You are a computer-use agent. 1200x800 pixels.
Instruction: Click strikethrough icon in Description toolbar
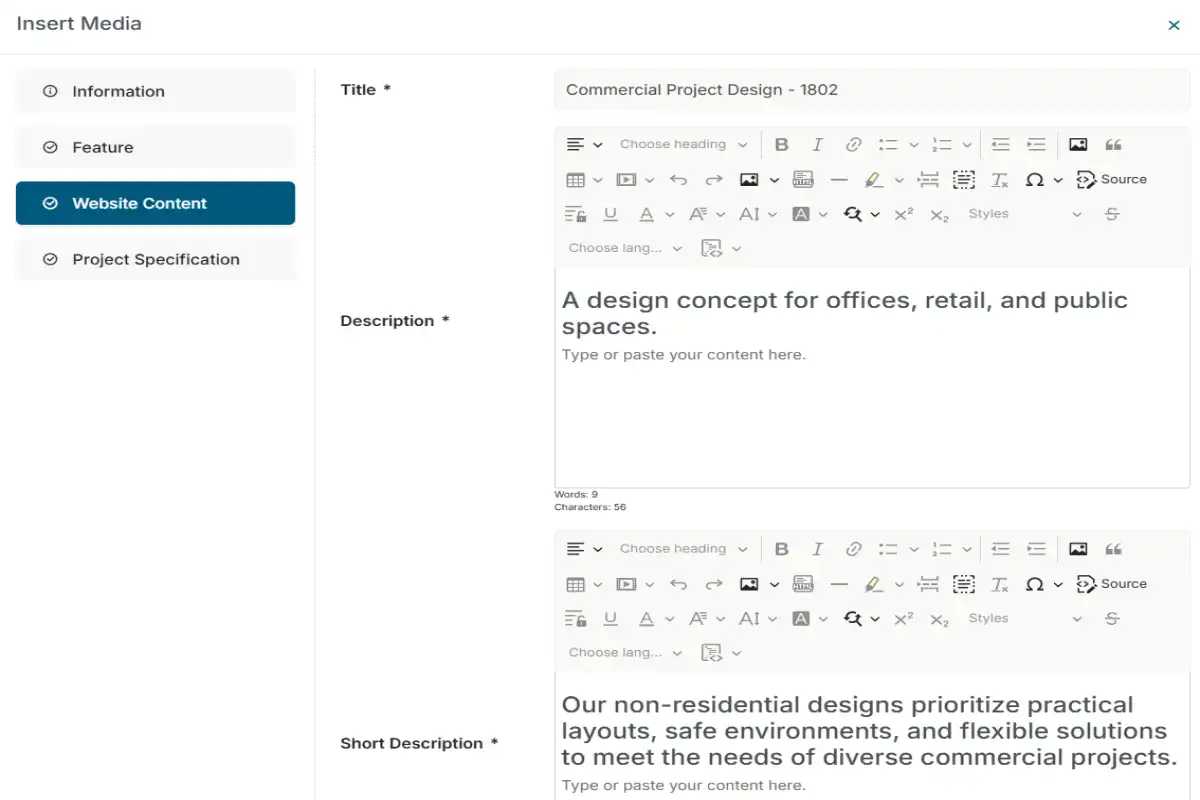tap(1111, 214)
